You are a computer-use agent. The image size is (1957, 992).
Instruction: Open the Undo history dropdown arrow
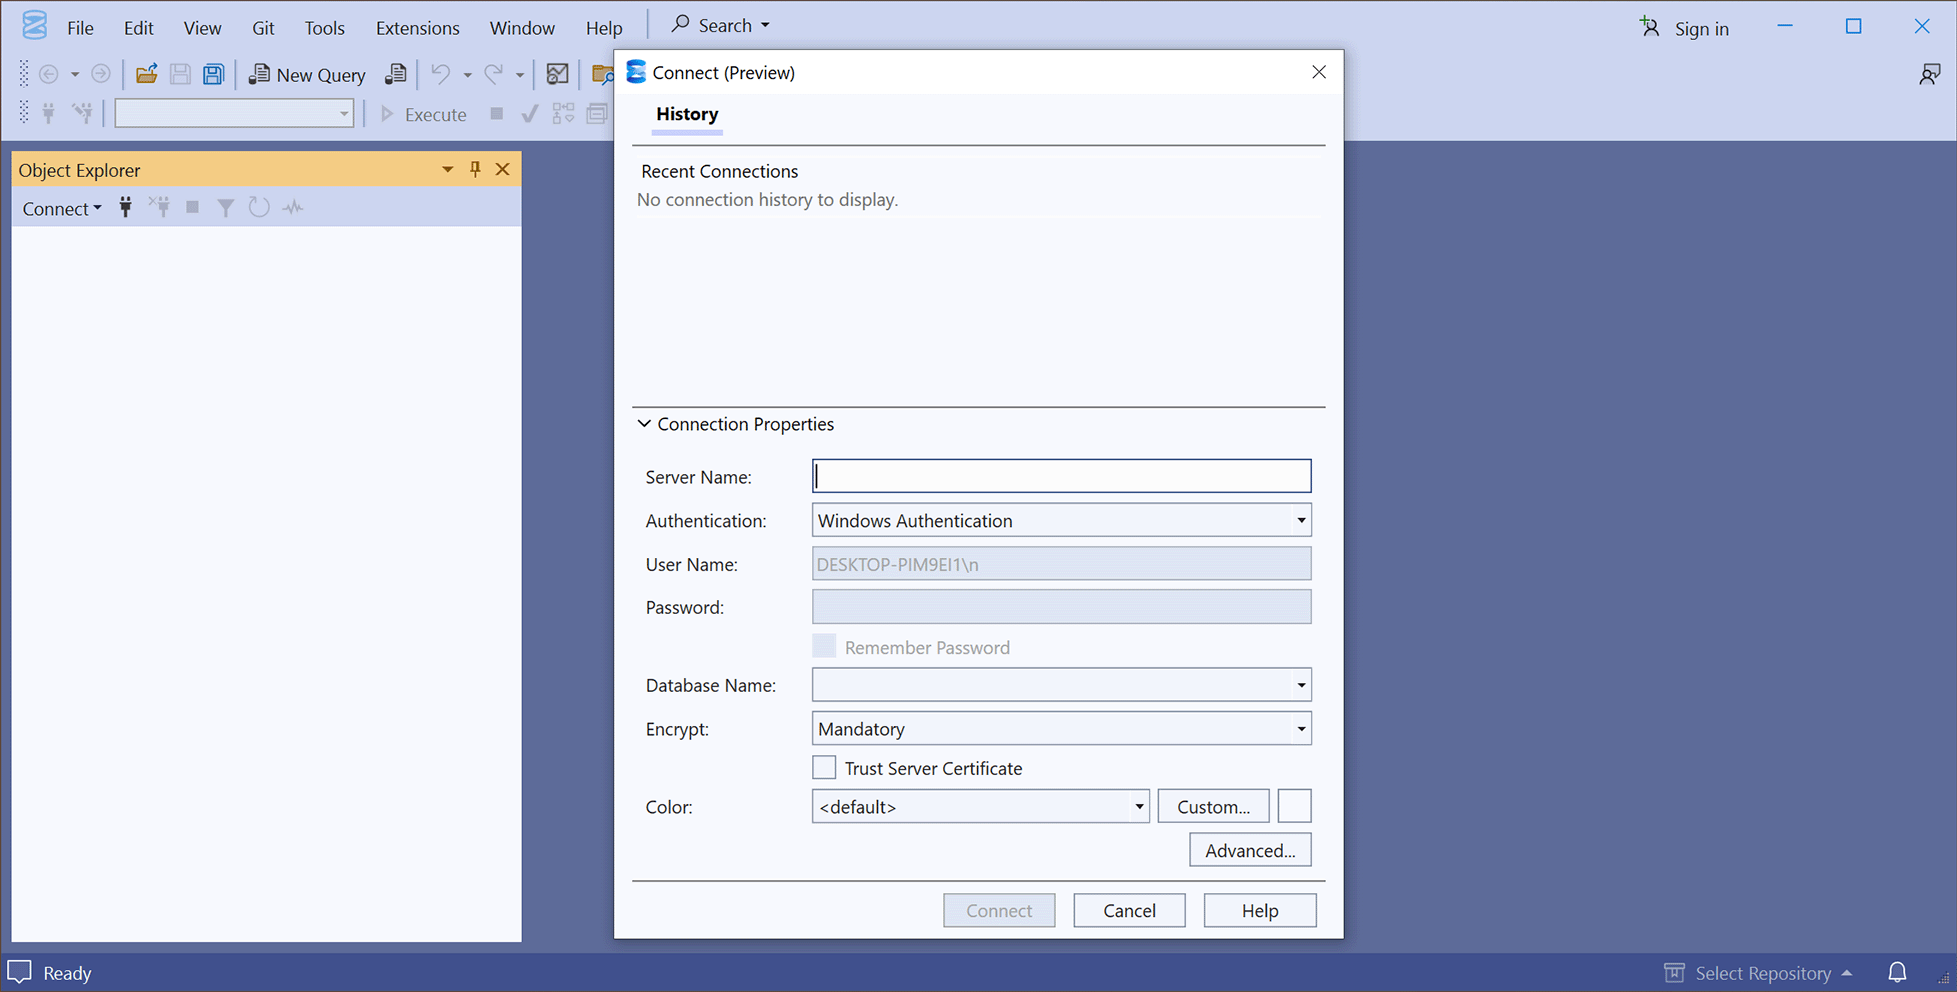click(x=467, y=75)
